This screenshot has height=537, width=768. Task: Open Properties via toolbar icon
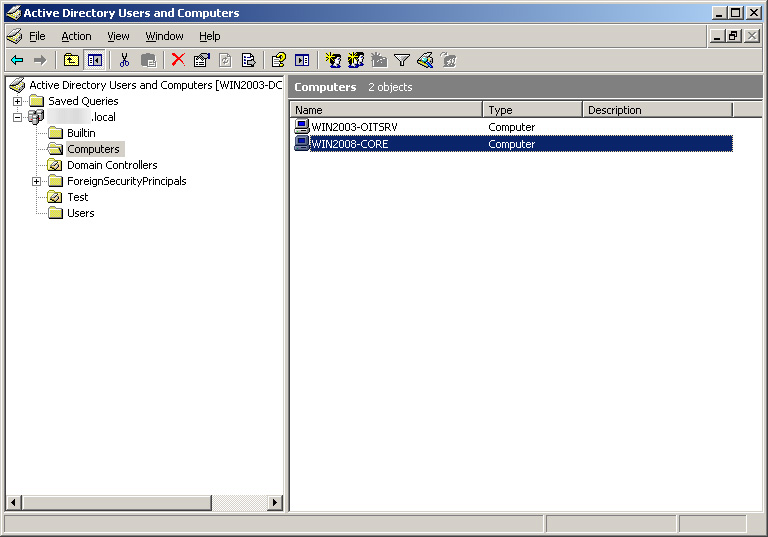[201, 60]
